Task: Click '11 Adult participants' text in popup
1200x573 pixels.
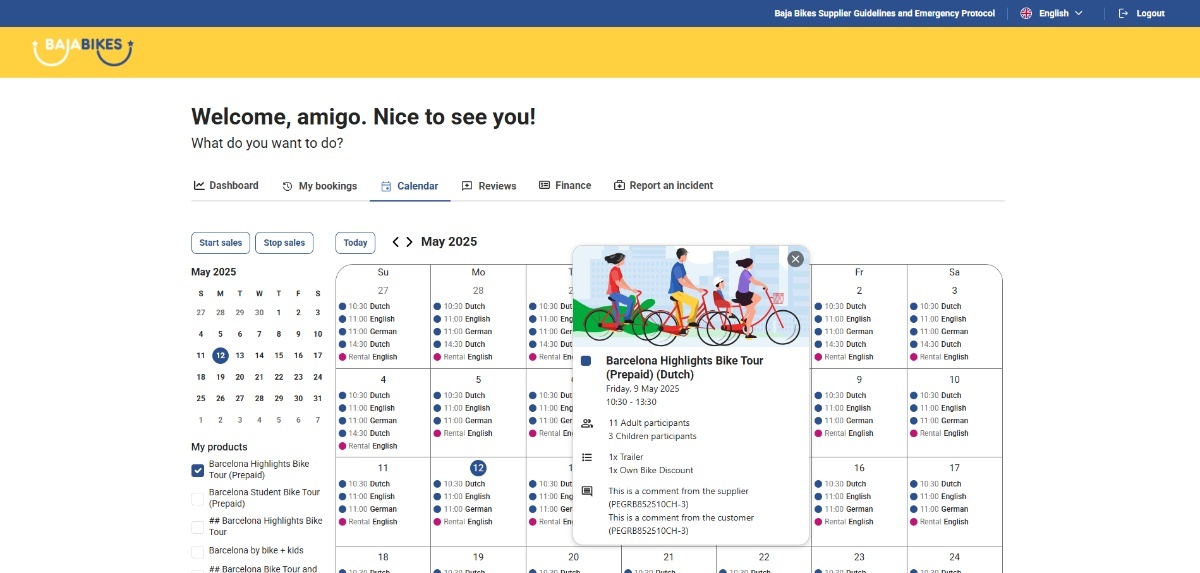Action: click(x=649, y=423)
